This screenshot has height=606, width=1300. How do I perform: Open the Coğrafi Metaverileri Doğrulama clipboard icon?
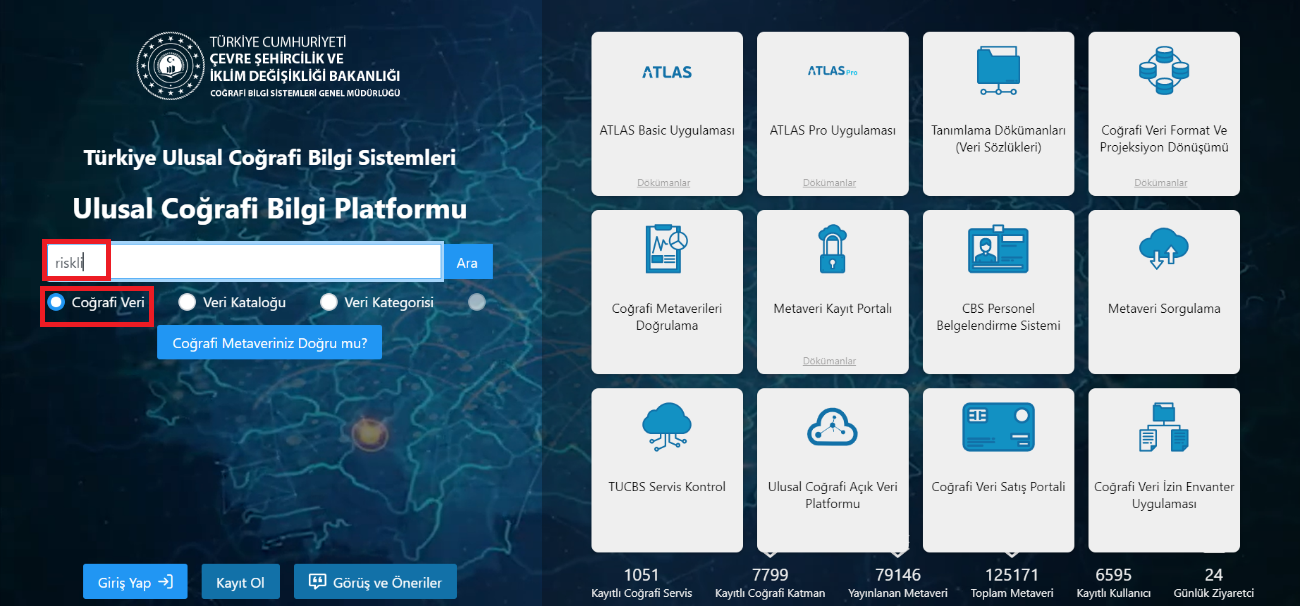(x=667, y=250)
